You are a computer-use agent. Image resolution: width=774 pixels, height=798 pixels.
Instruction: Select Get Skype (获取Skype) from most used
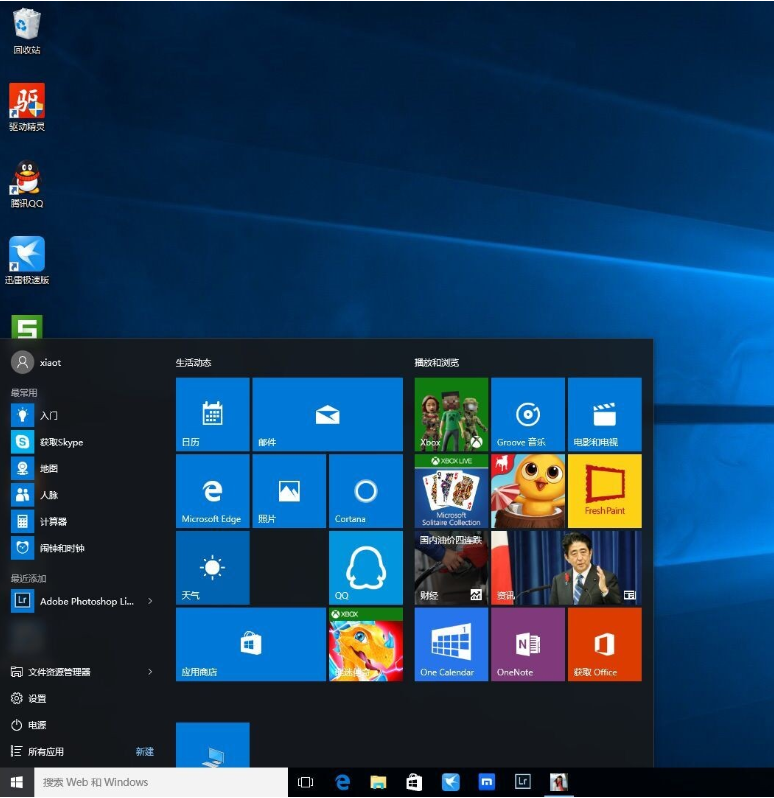60,442
